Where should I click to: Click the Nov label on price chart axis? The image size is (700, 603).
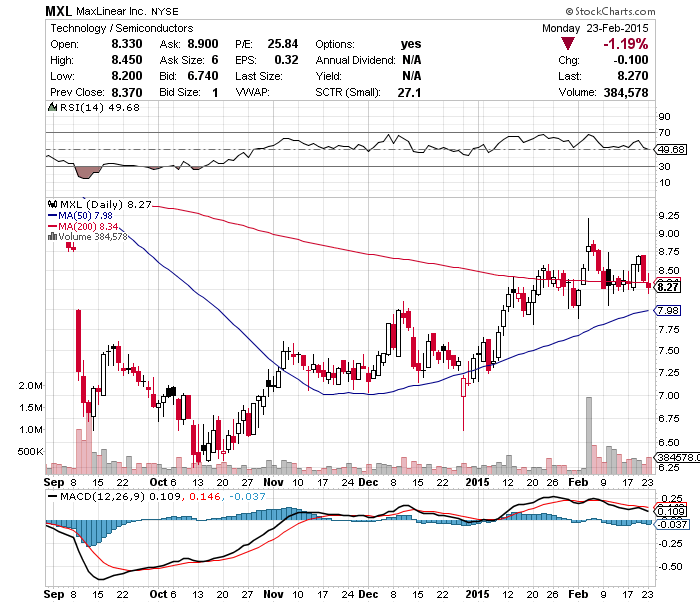[x=273, y=482]
